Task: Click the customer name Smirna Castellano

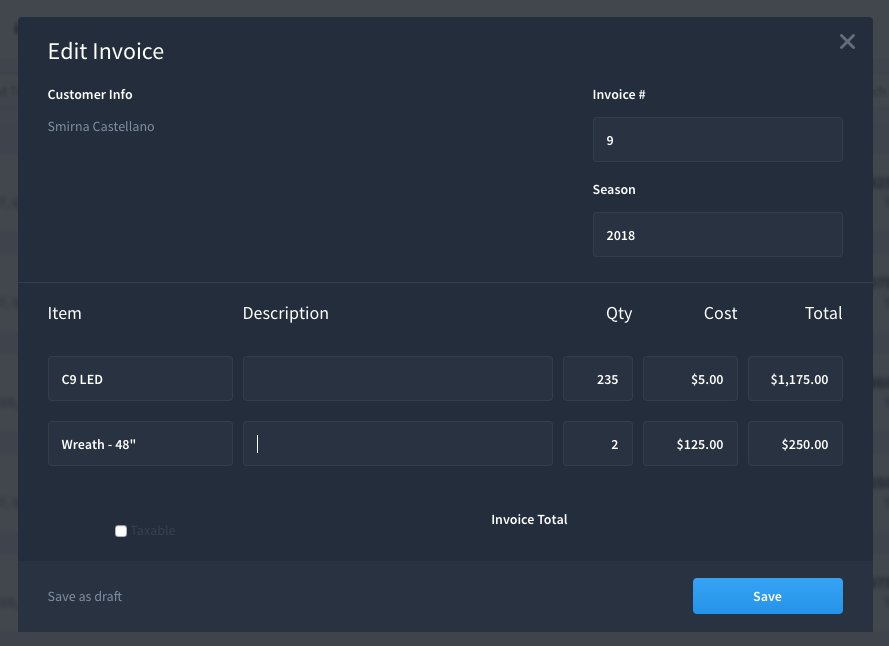Action: point(101,127)
